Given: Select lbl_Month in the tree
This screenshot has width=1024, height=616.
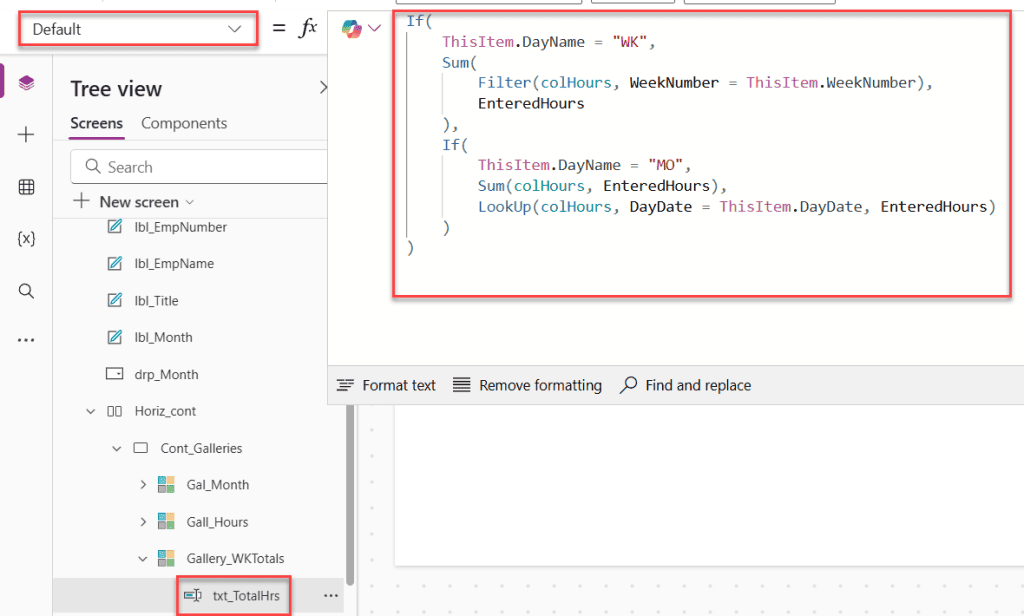Looking at the screenshot, I should tap(164, 338).
